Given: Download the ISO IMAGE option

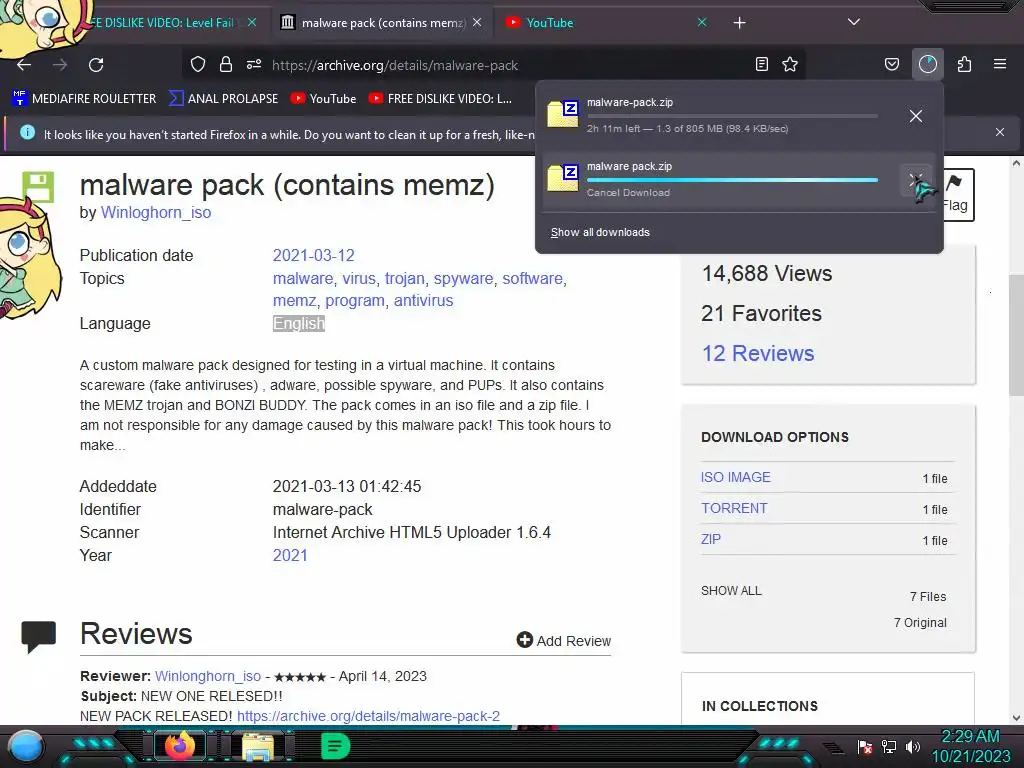Looking at the screenshot, I should pos(735,477).
